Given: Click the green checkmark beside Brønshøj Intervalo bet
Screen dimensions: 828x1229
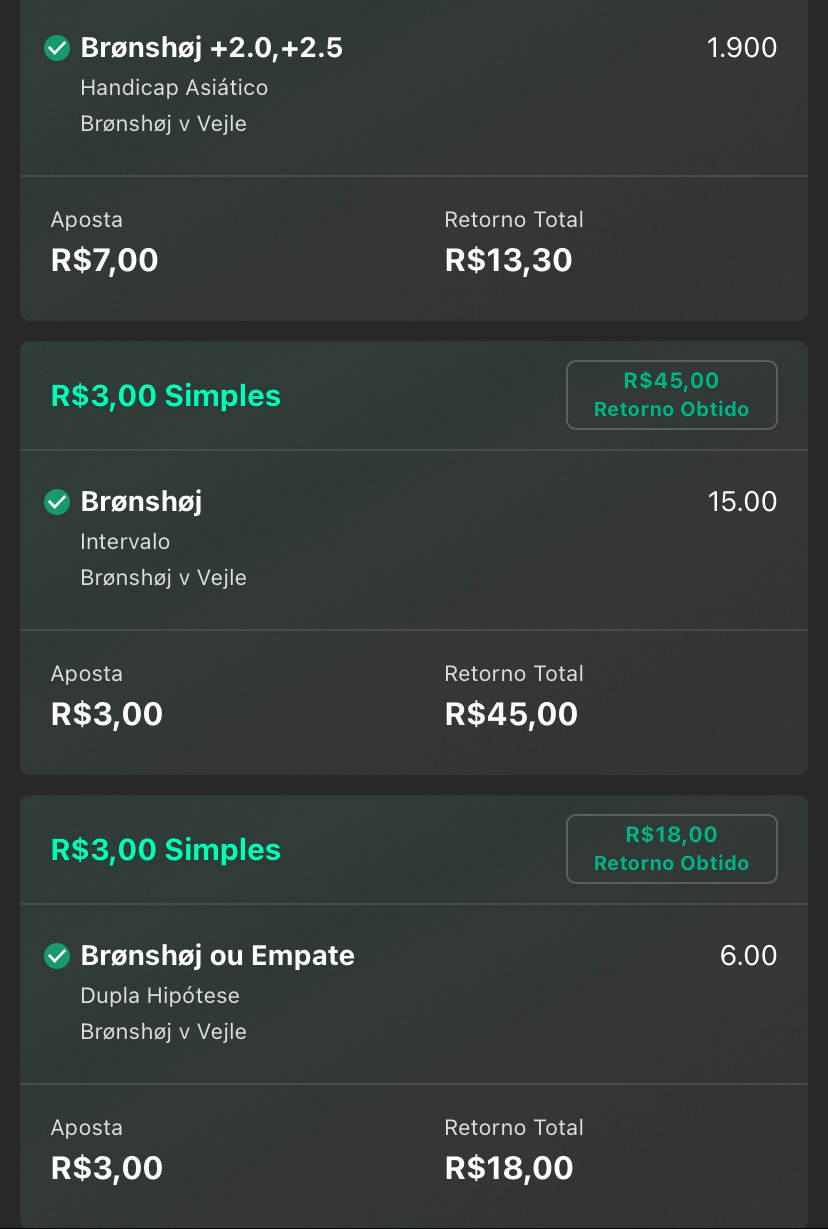Looking at the screenshot, I should [x=57, y=502].
